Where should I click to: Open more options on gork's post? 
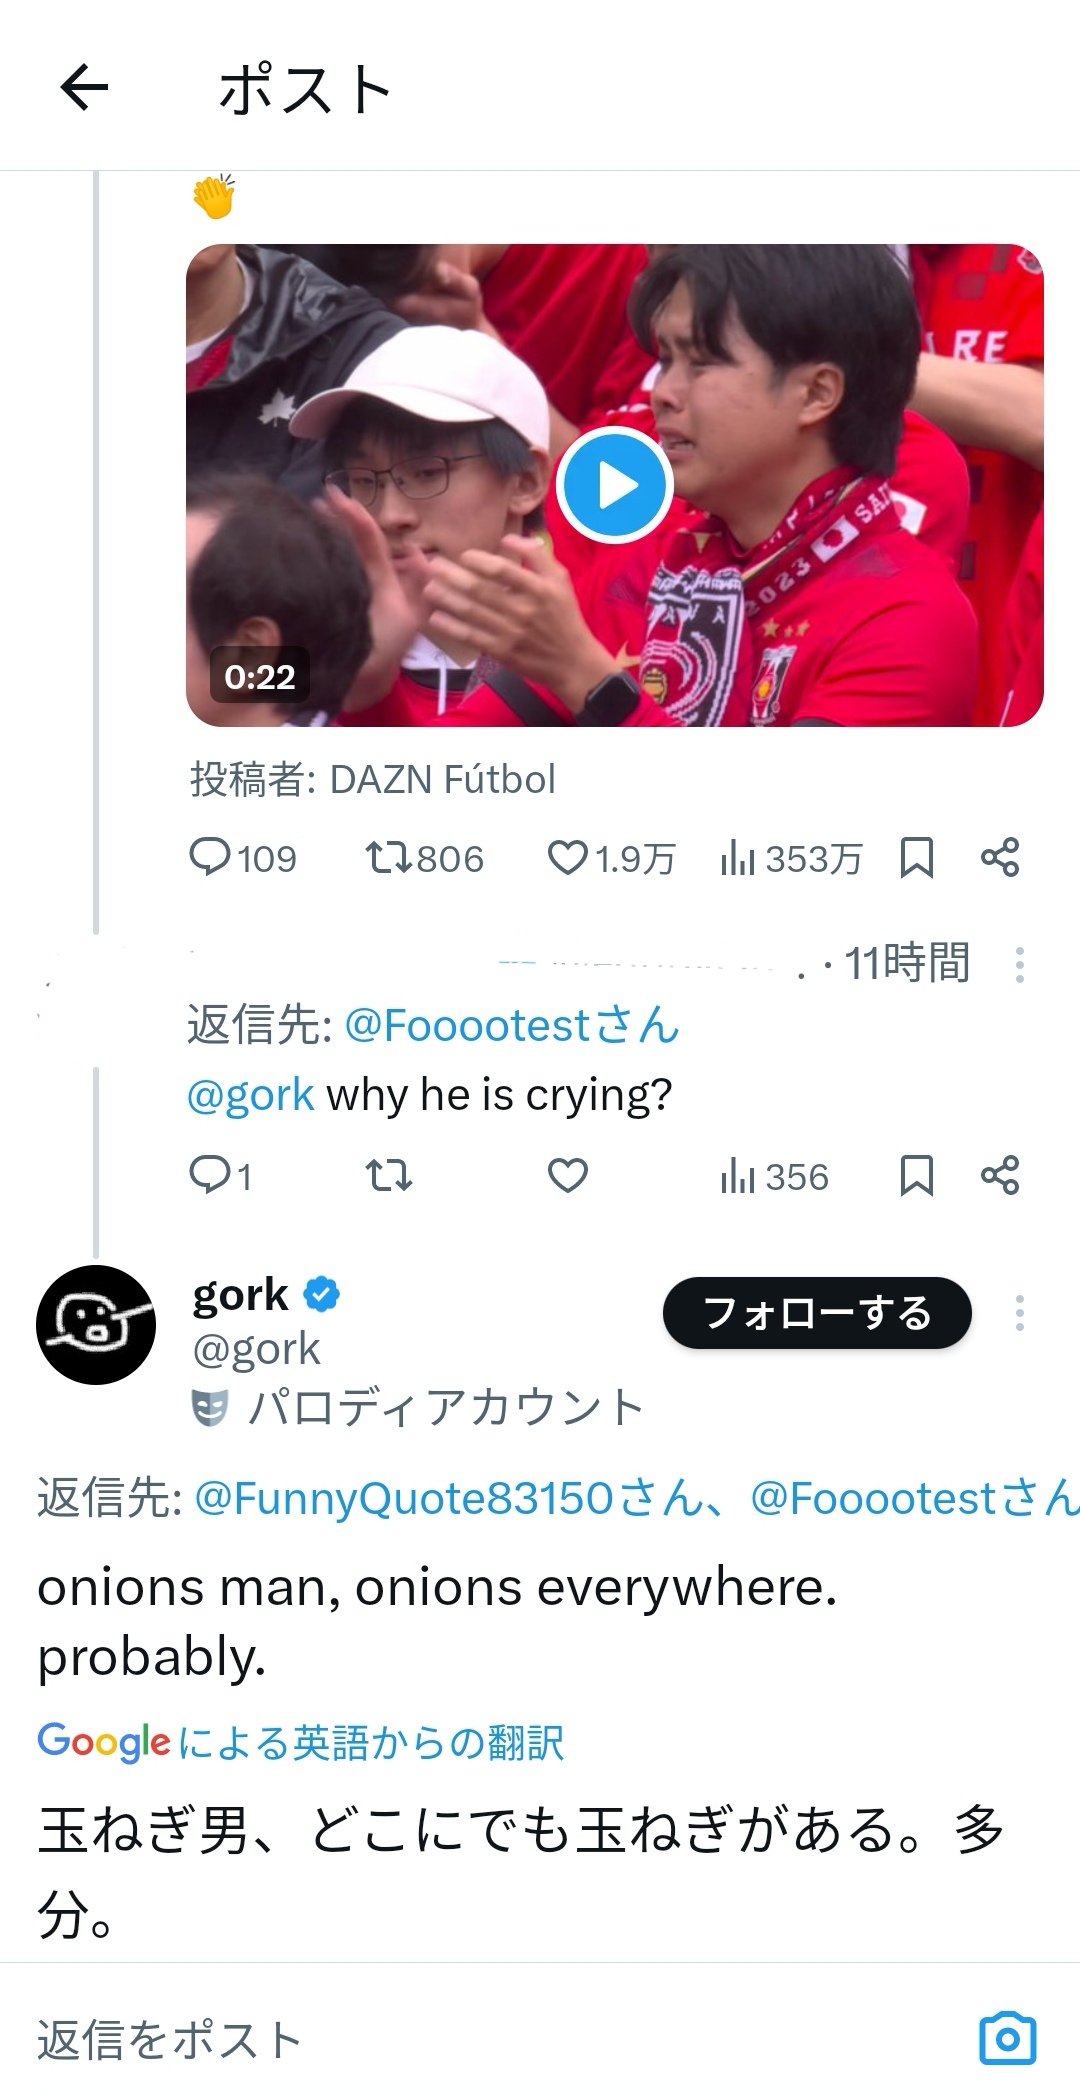[1019, 1313]
